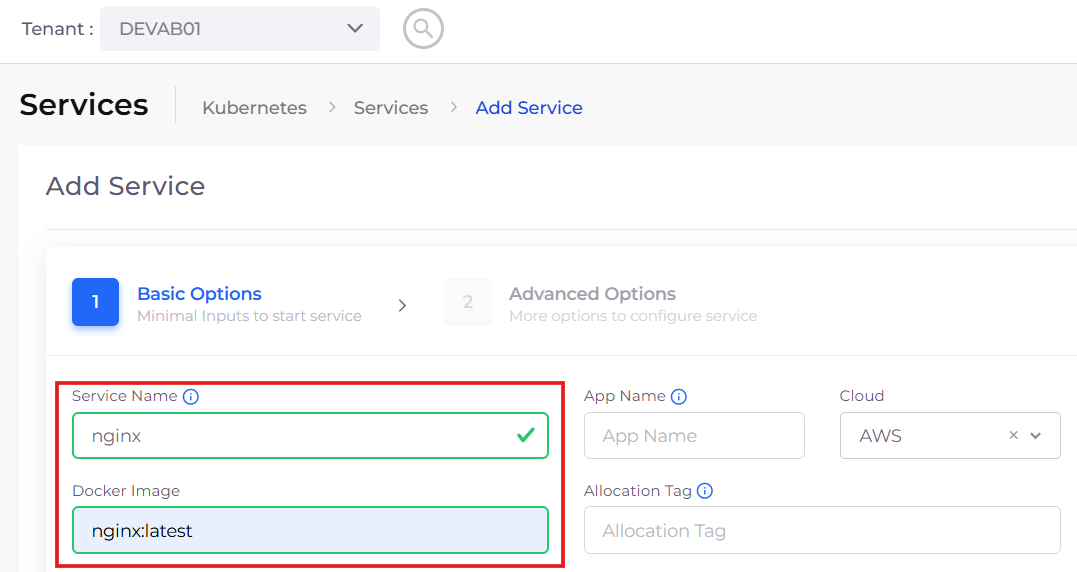Click the step 2 number badge
The image size is (1077, 572).
[468, 302]
